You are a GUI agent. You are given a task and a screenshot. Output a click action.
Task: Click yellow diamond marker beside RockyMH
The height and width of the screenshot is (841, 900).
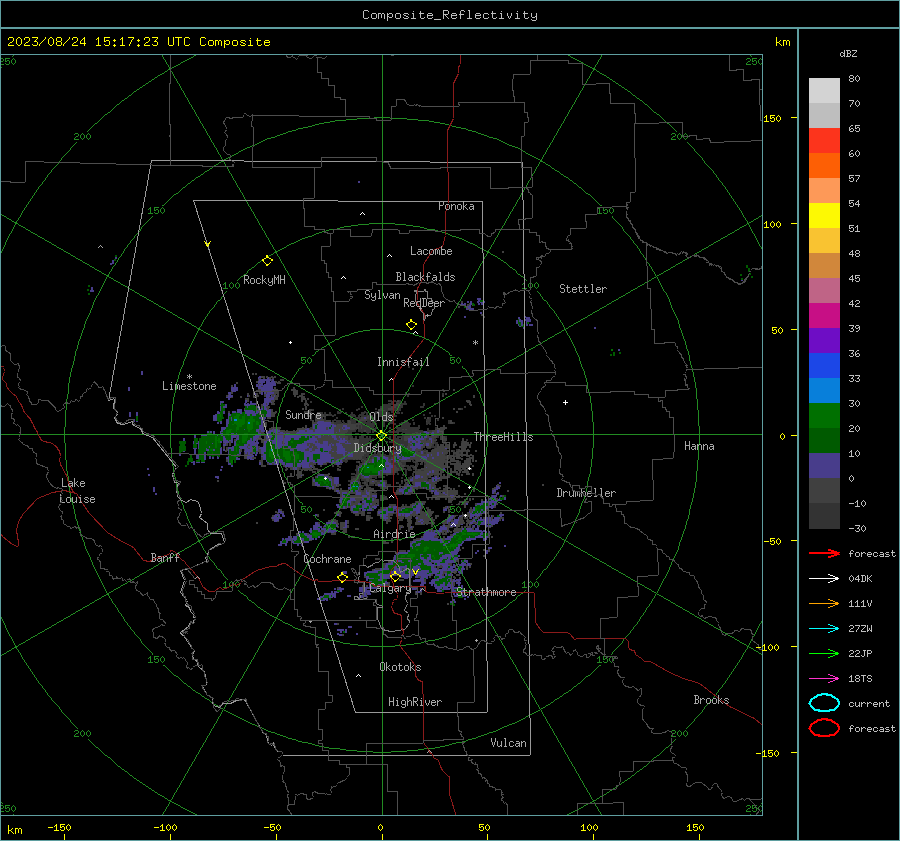point(267,261)
